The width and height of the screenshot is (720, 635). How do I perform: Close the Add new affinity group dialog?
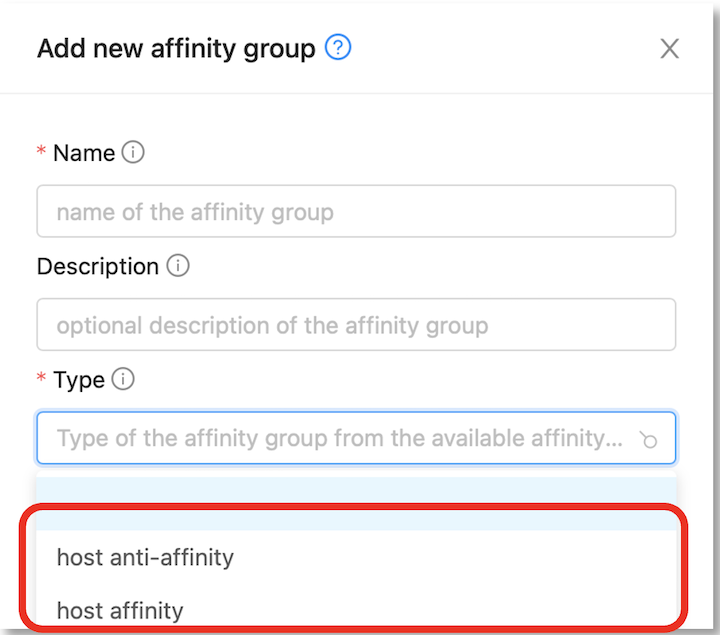coord(669,48)
